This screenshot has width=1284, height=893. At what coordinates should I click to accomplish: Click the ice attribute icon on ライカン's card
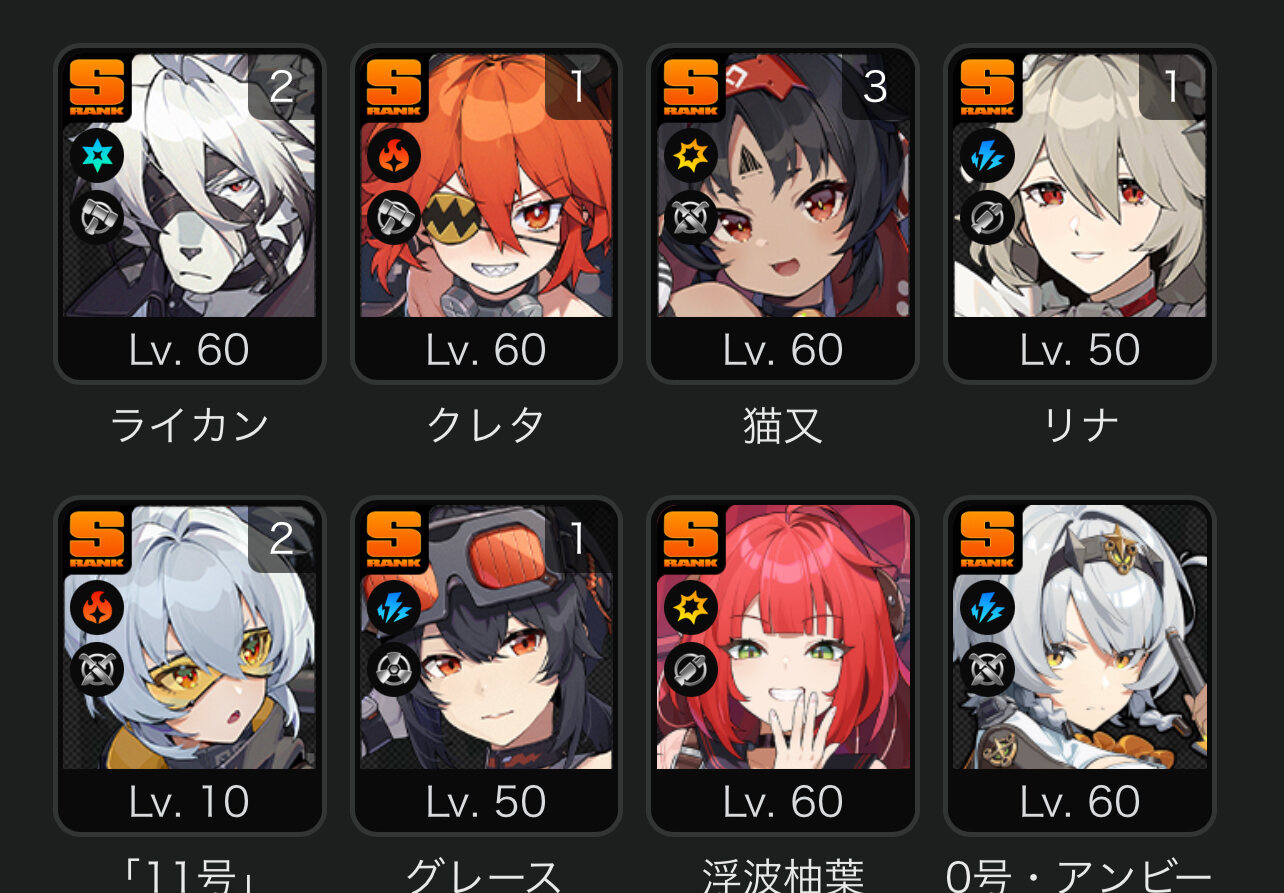(x=97, y=156)
